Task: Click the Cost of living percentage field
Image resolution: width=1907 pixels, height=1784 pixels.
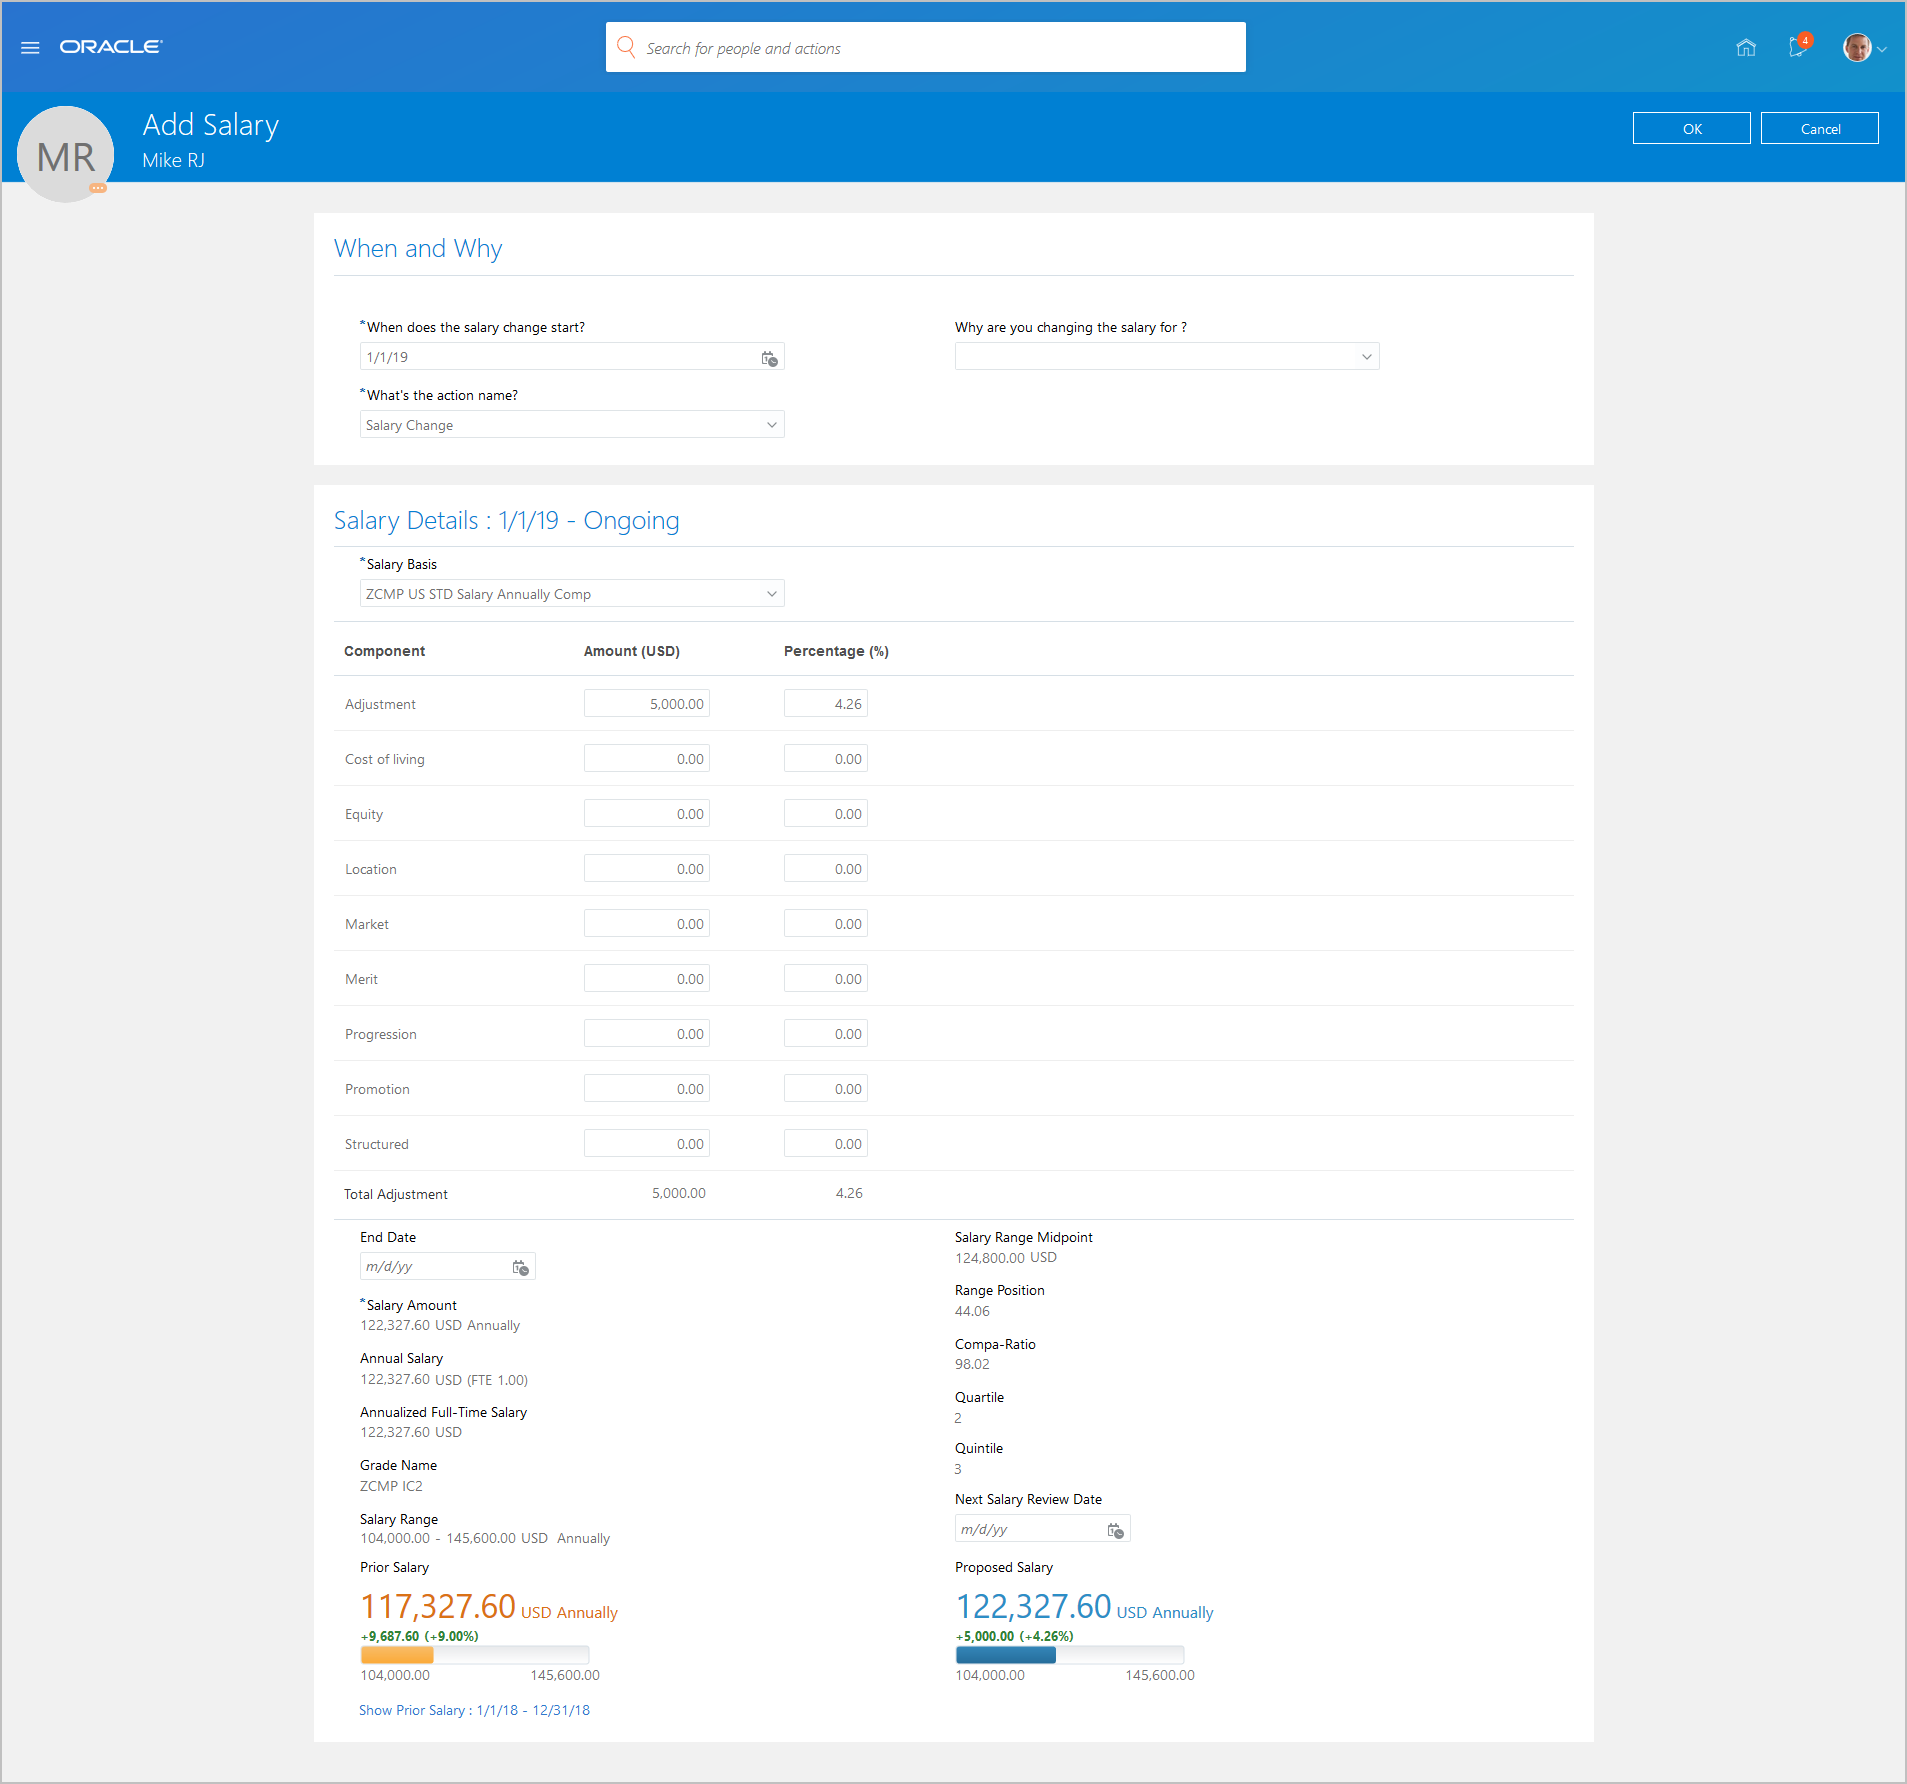Action: point(826,759)
